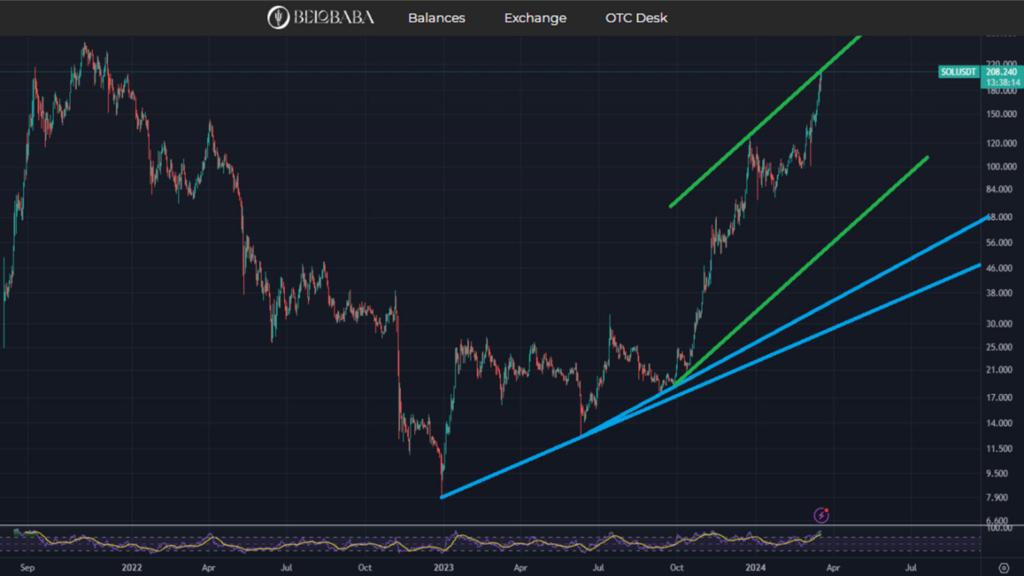Click the 2022 label on time axis
Viewport: 1024px width, 576px height.
[131, 566]
